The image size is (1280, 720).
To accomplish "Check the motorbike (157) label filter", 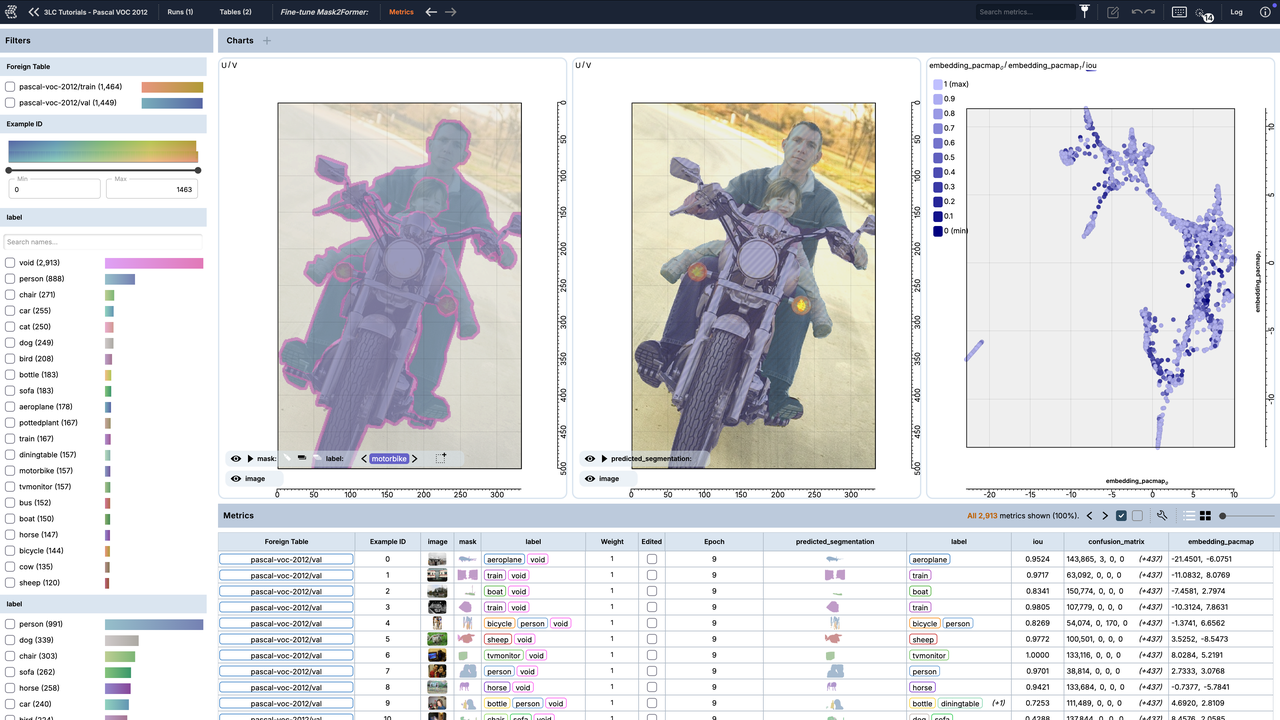I will (x=10, y=471).
